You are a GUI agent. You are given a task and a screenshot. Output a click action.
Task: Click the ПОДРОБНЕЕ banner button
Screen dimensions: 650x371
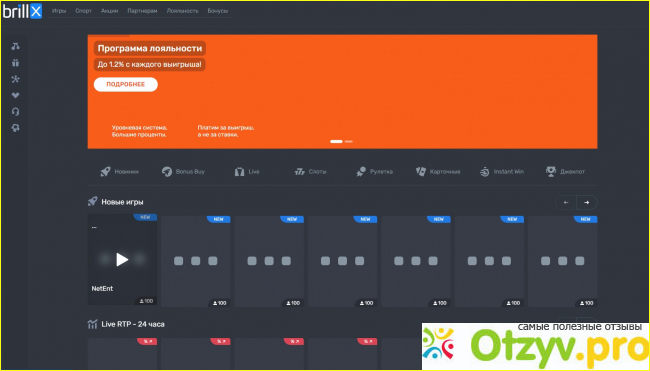[x=126, y=84]
